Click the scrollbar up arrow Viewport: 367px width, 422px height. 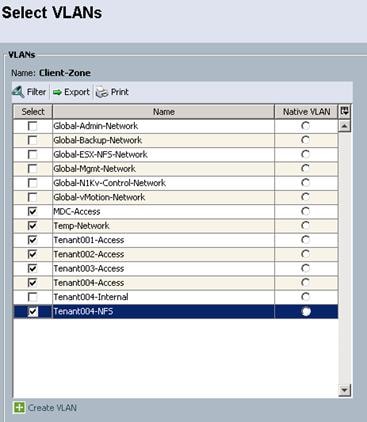click(344, 126)
